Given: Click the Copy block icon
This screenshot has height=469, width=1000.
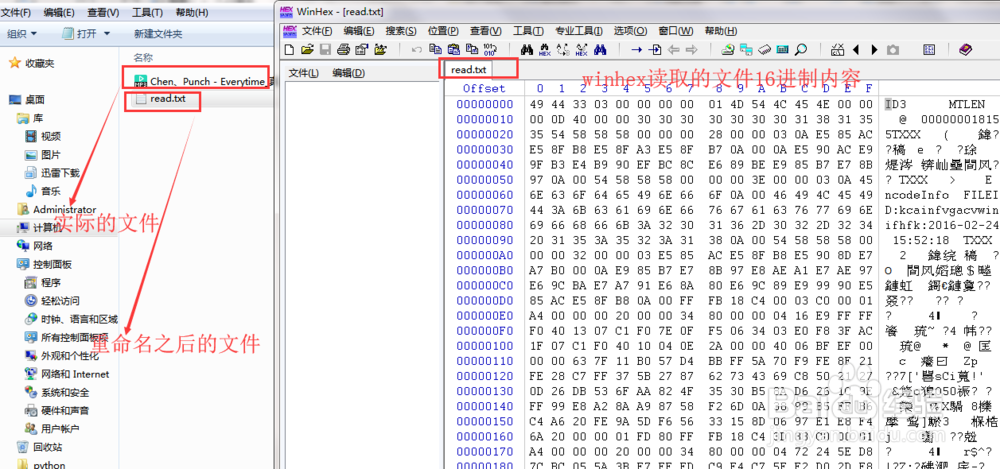Looking at the screenshot, I should pyautogui.click(x=436, y=48).
